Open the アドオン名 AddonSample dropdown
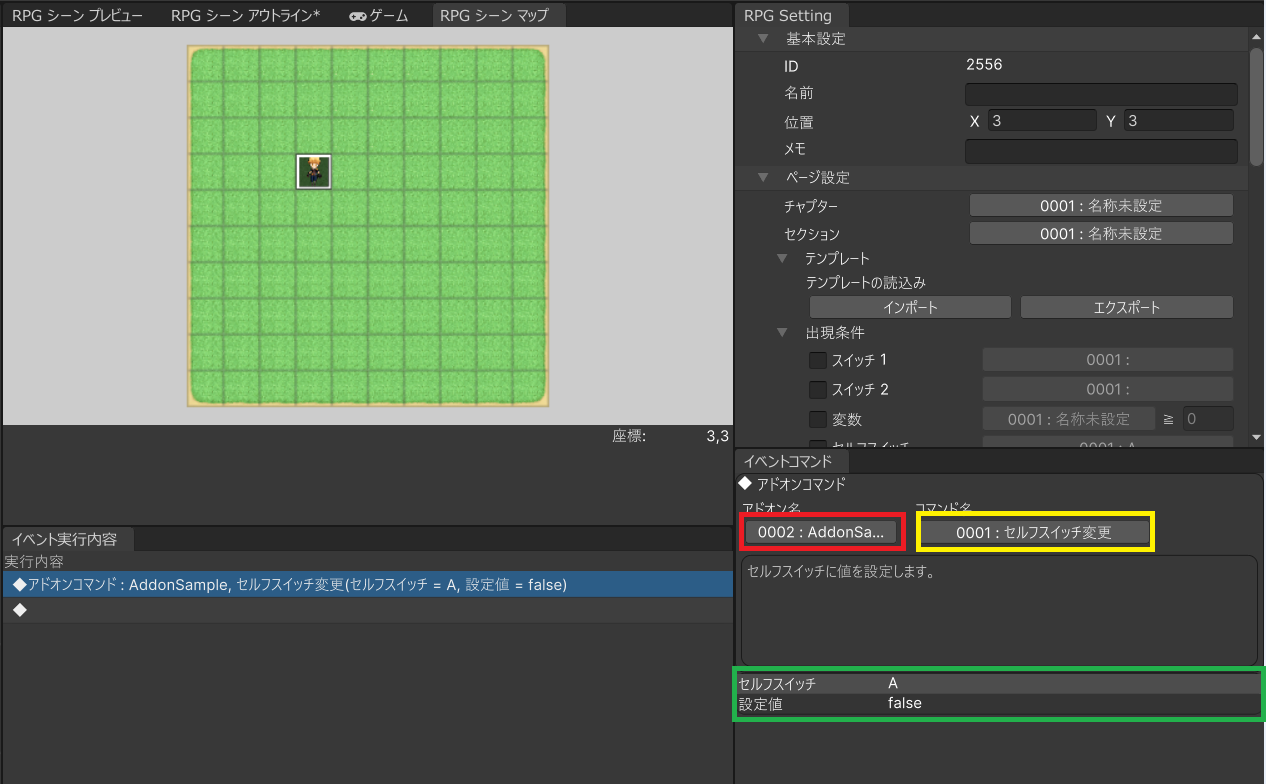Viewport: 1266px width, 784px height. pos(821,532)
